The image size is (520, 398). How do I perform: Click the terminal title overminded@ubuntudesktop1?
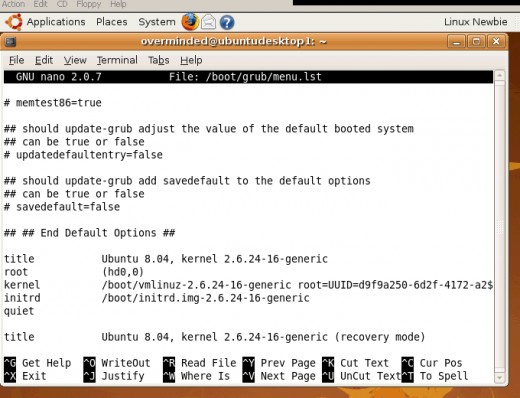[x=234, y=42]
